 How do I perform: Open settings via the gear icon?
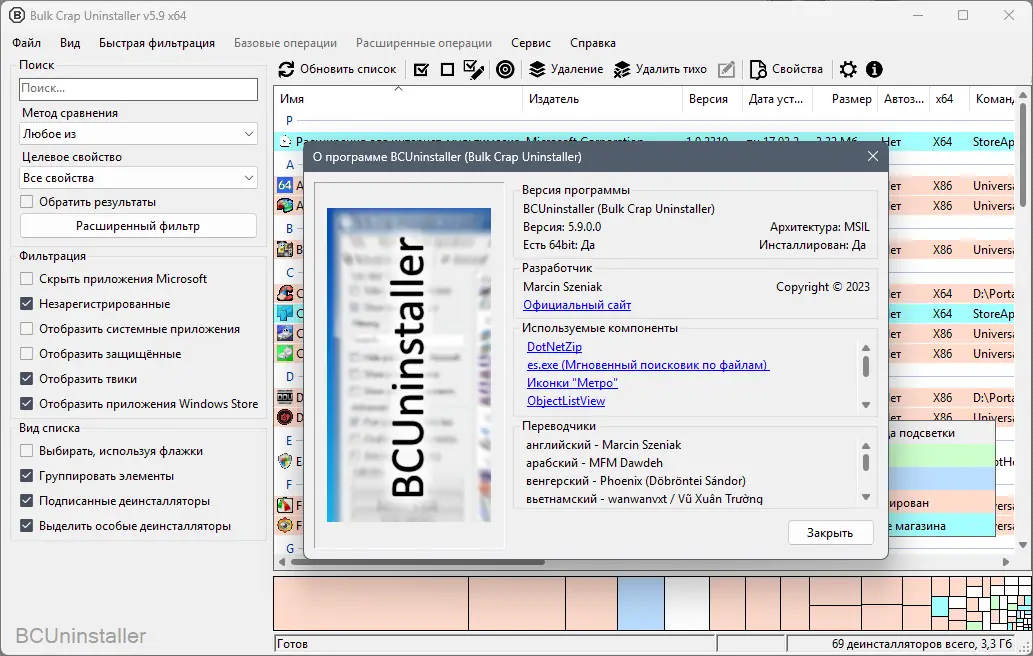pyautogui.click(x=849, y=69)
